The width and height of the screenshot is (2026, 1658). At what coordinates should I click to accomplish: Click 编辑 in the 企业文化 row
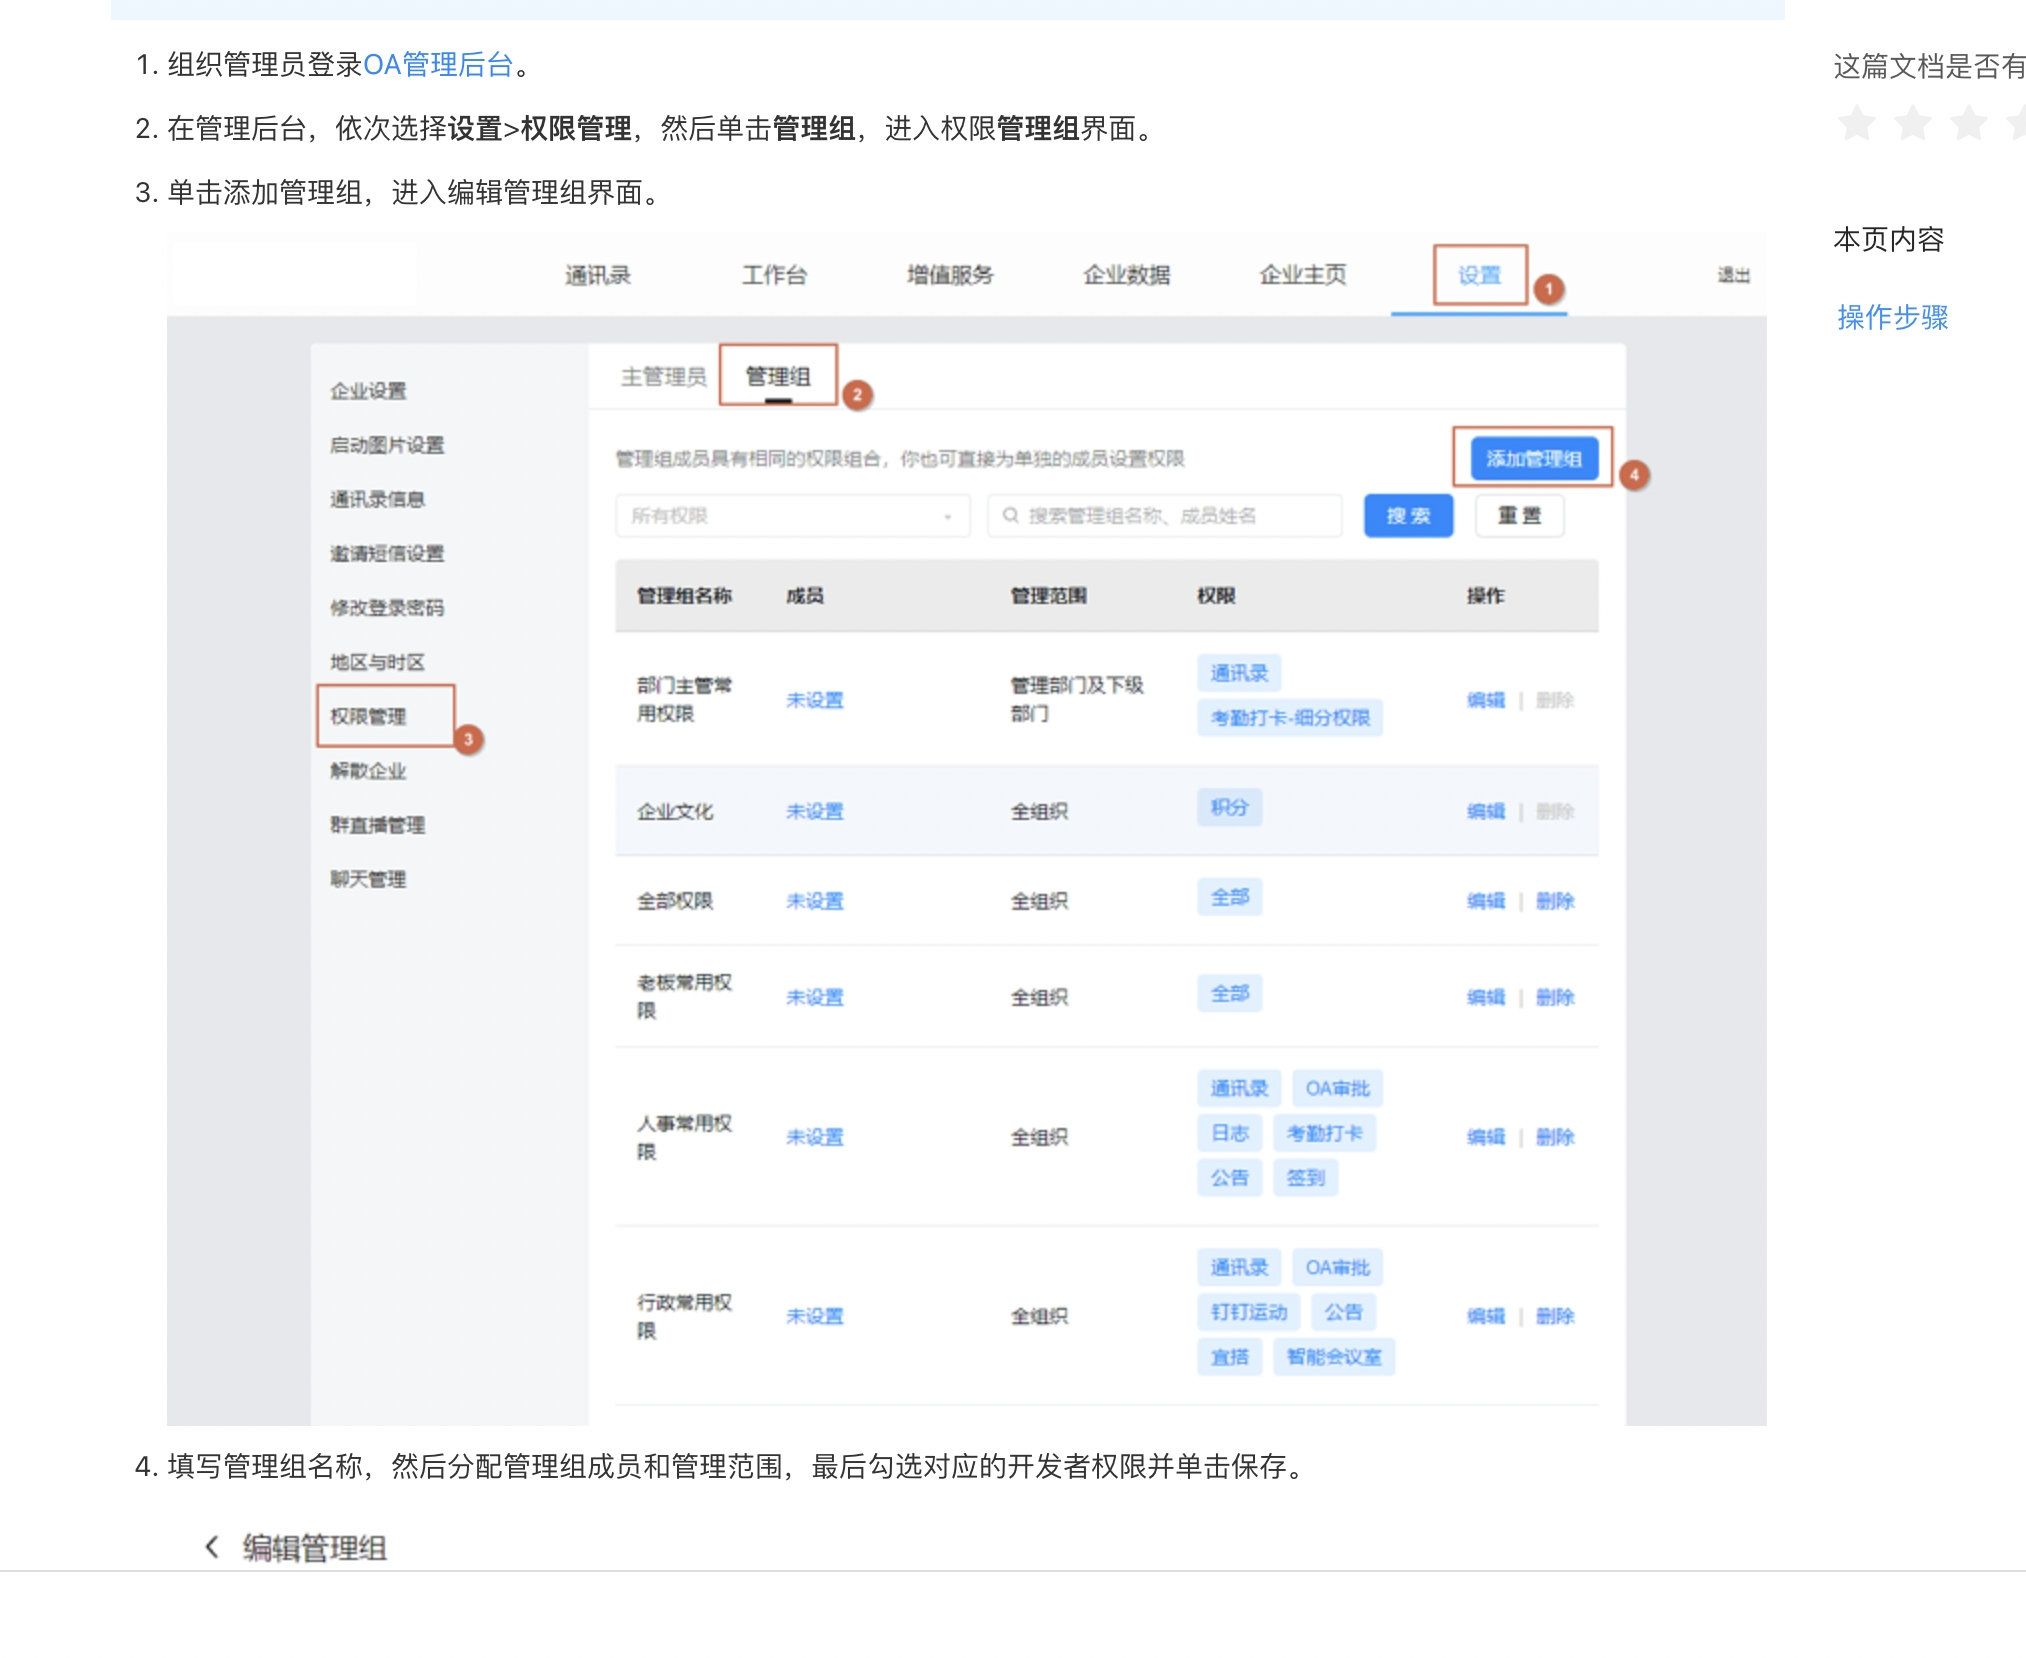1485,811
